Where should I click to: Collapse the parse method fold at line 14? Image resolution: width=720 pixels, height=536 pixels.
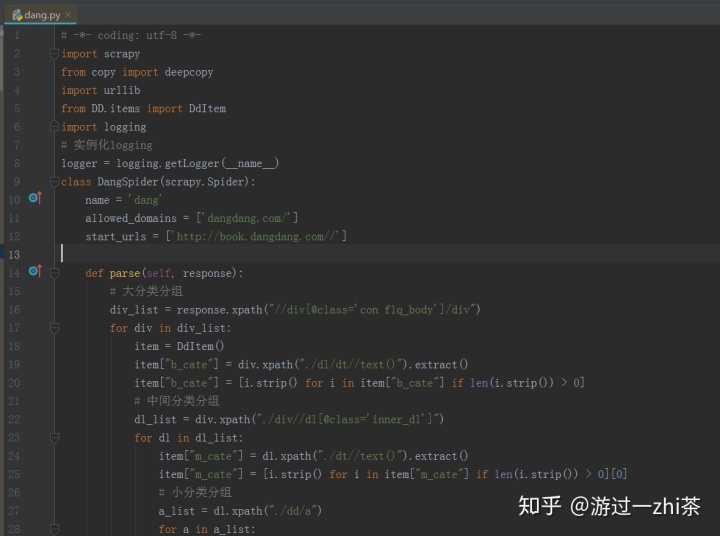click(54, 273)
